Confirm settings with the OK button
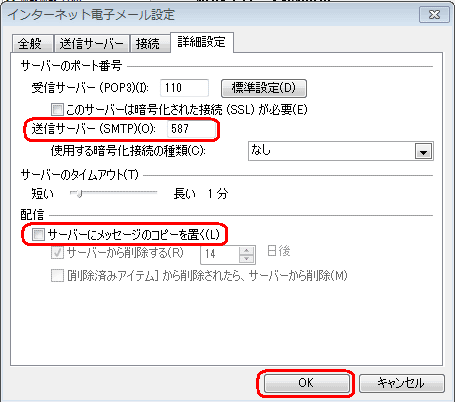The height and width of the screenshot is (402, 455). pyautogui.click(x=306, y=383)
